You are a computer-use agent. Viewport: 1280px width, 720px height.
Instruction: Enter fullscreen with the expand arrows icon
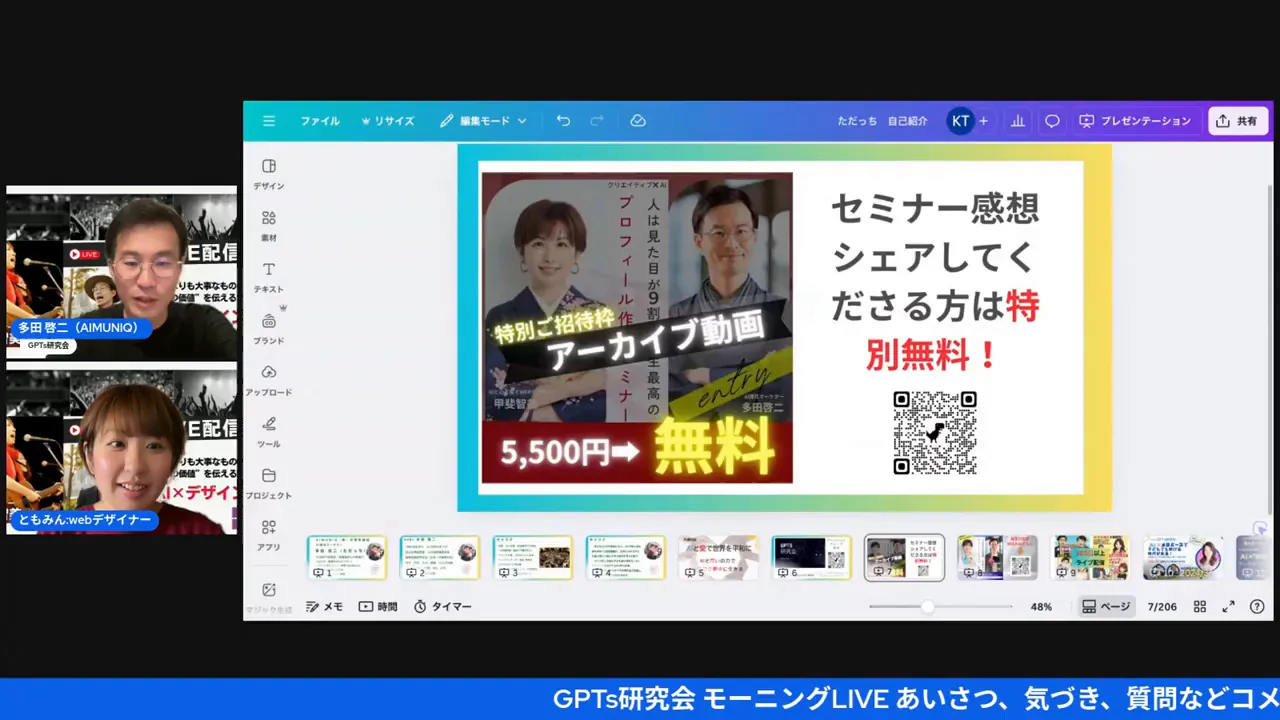(x=1229, y=607)
